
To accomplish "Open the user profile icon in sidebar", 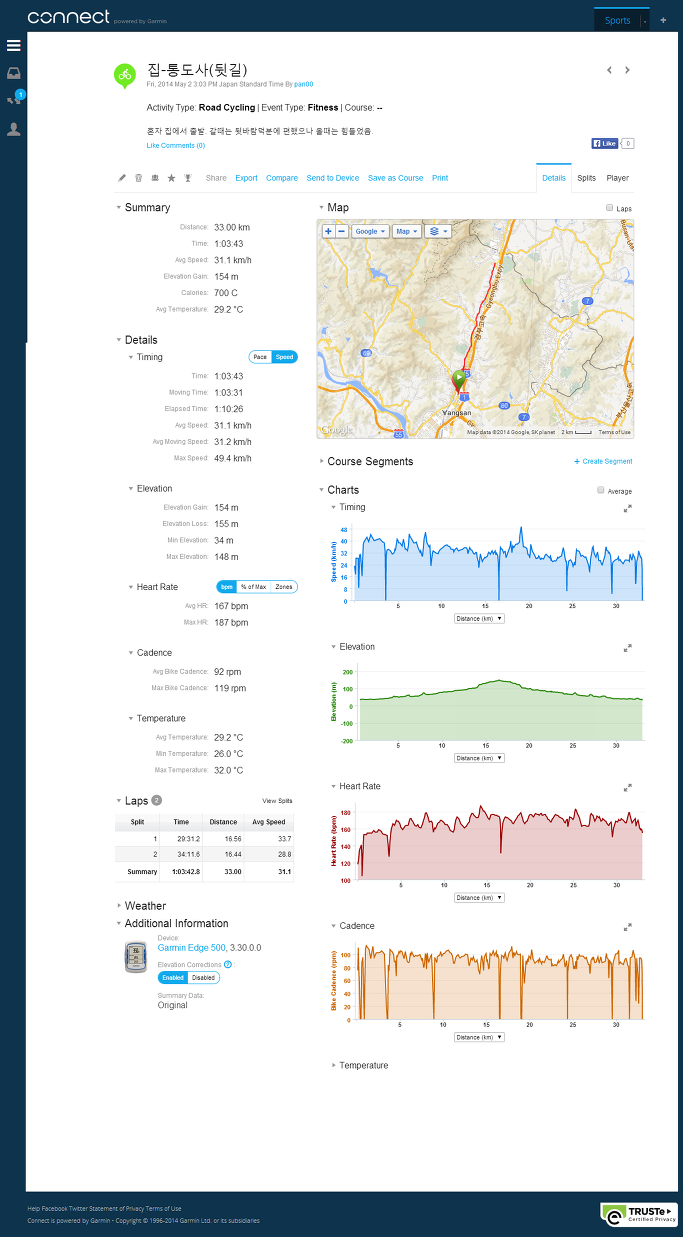I will [x=14, y=129].
